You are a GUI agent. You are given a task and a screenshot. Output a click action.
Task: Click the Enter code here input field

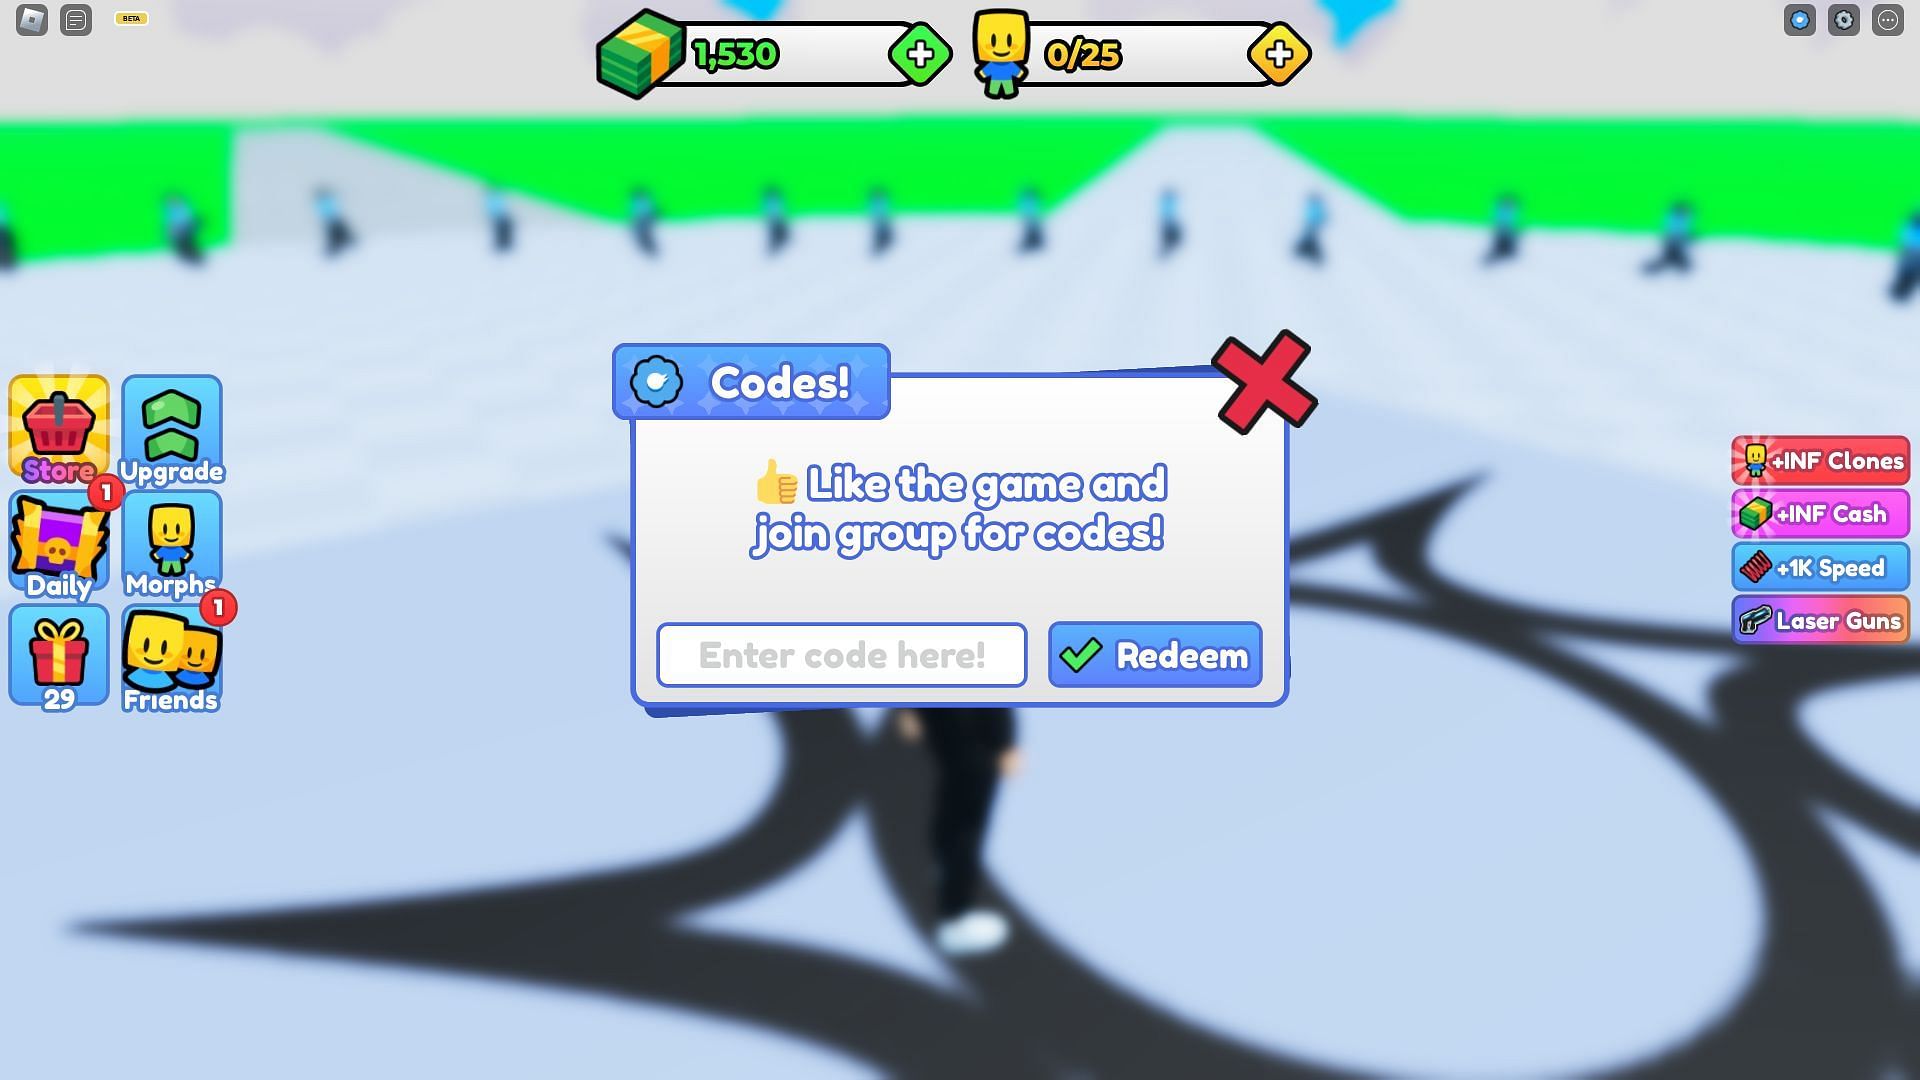click(x=841, y=655)
